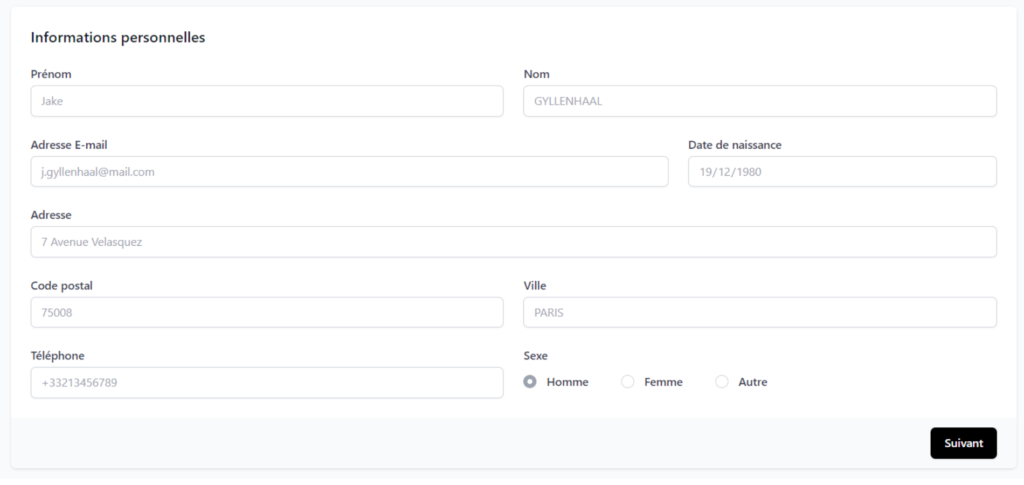
Task: Click the Prénom input field
Action: [x=267, y=101]
